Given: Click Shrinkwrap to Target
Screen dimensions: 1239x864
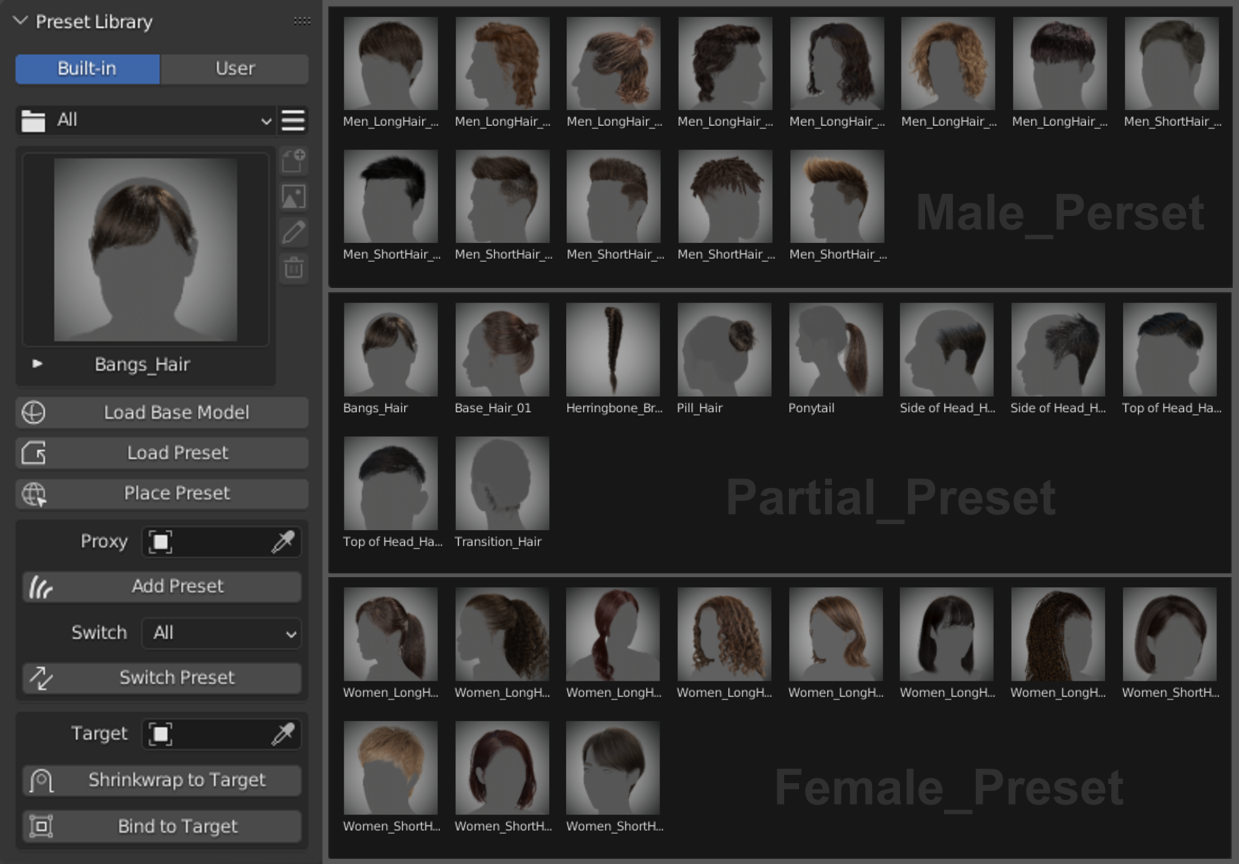Looking at the screenshot, I should tap(161, 780).
